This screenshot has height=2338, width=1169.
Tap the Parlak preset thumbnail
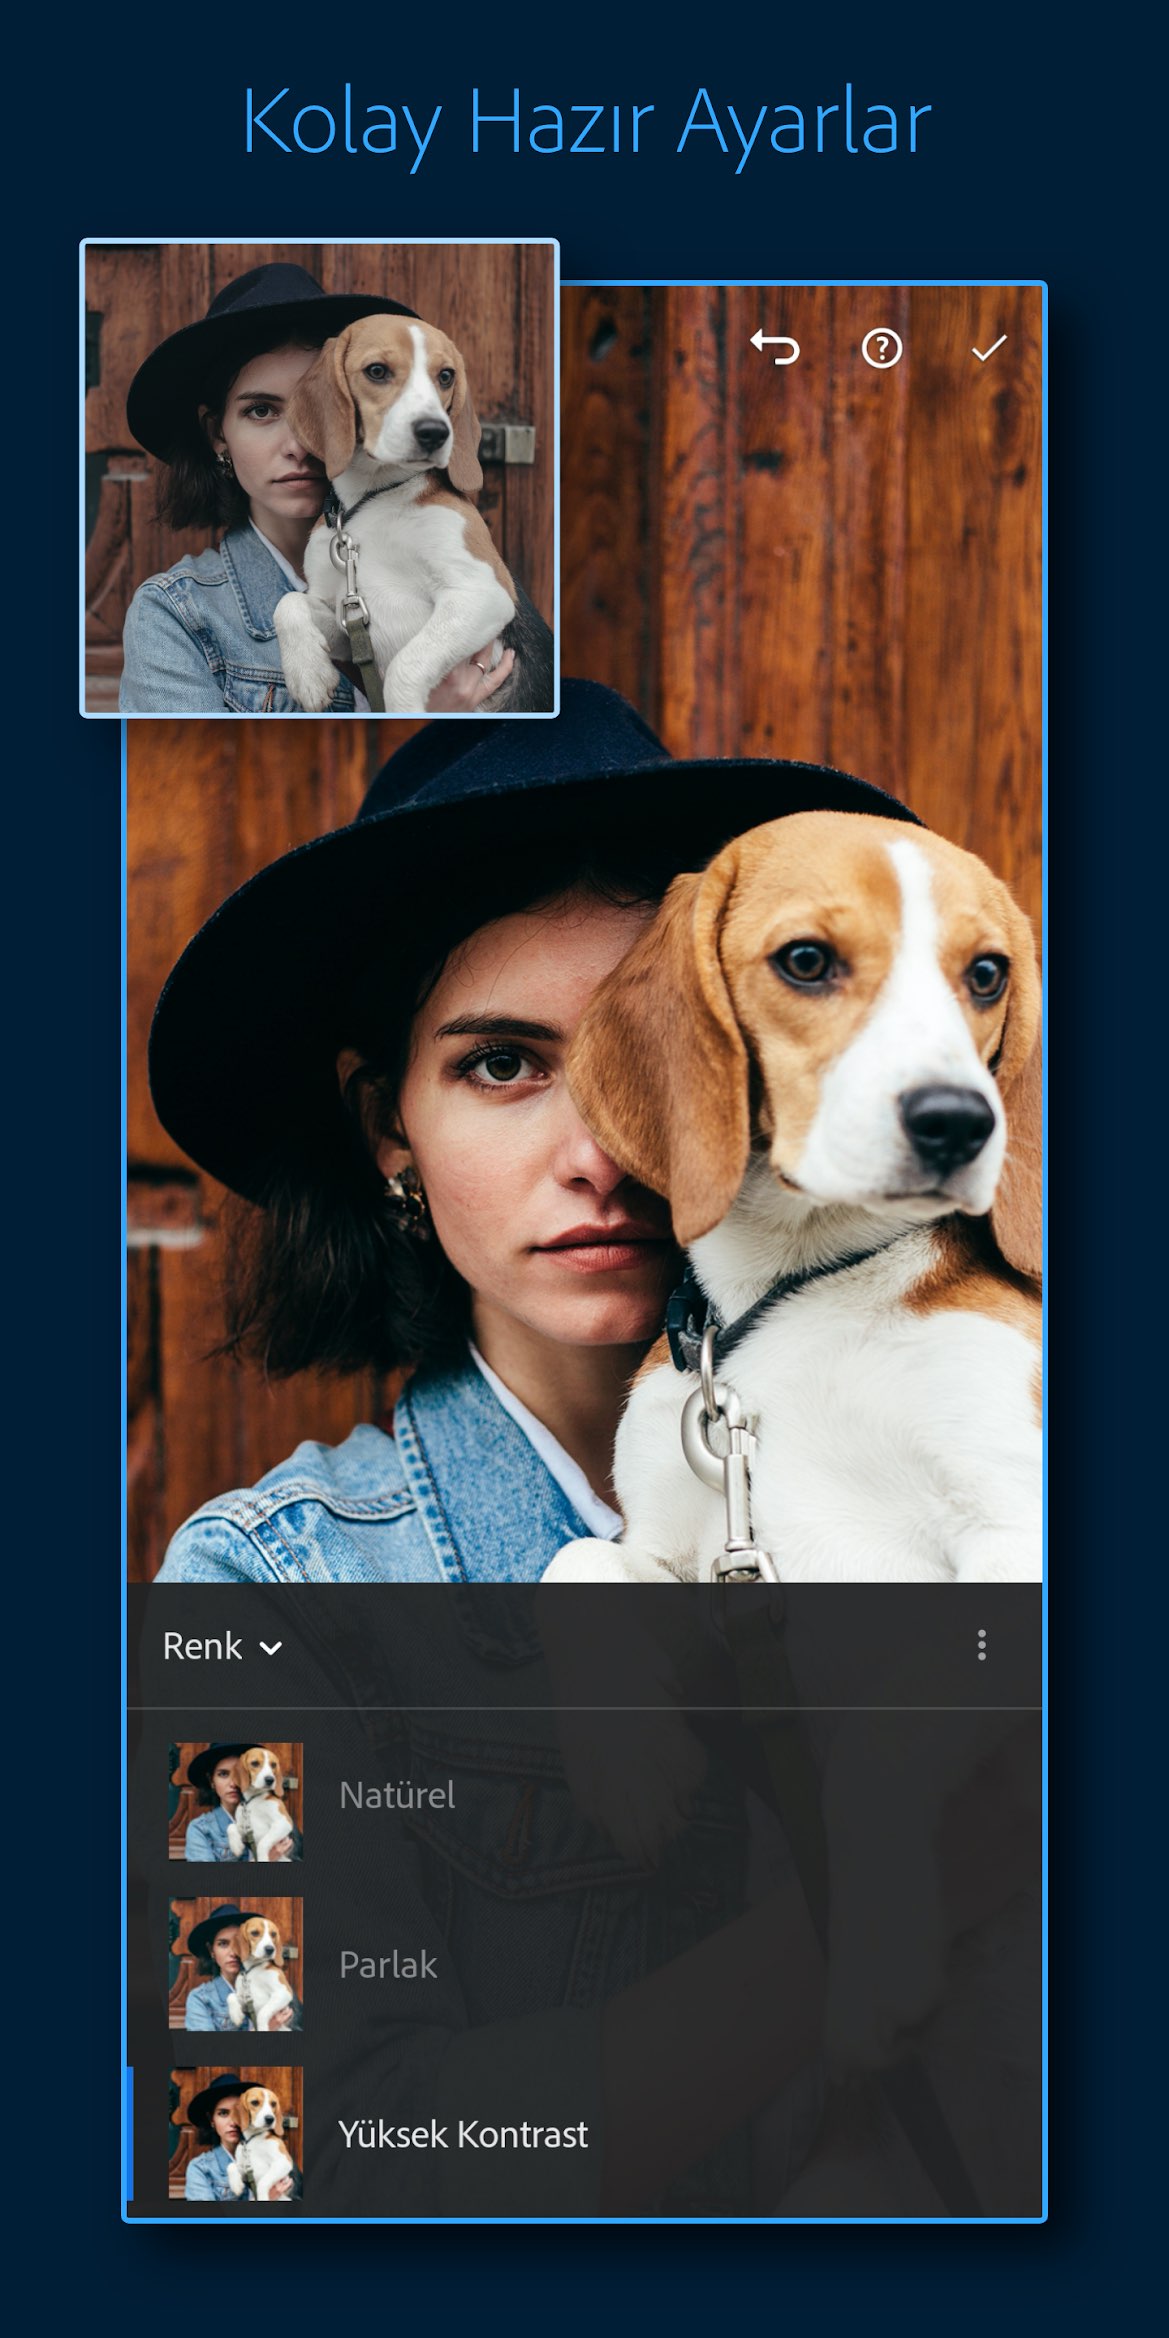pyautogui.click(x=235, y=1964)
